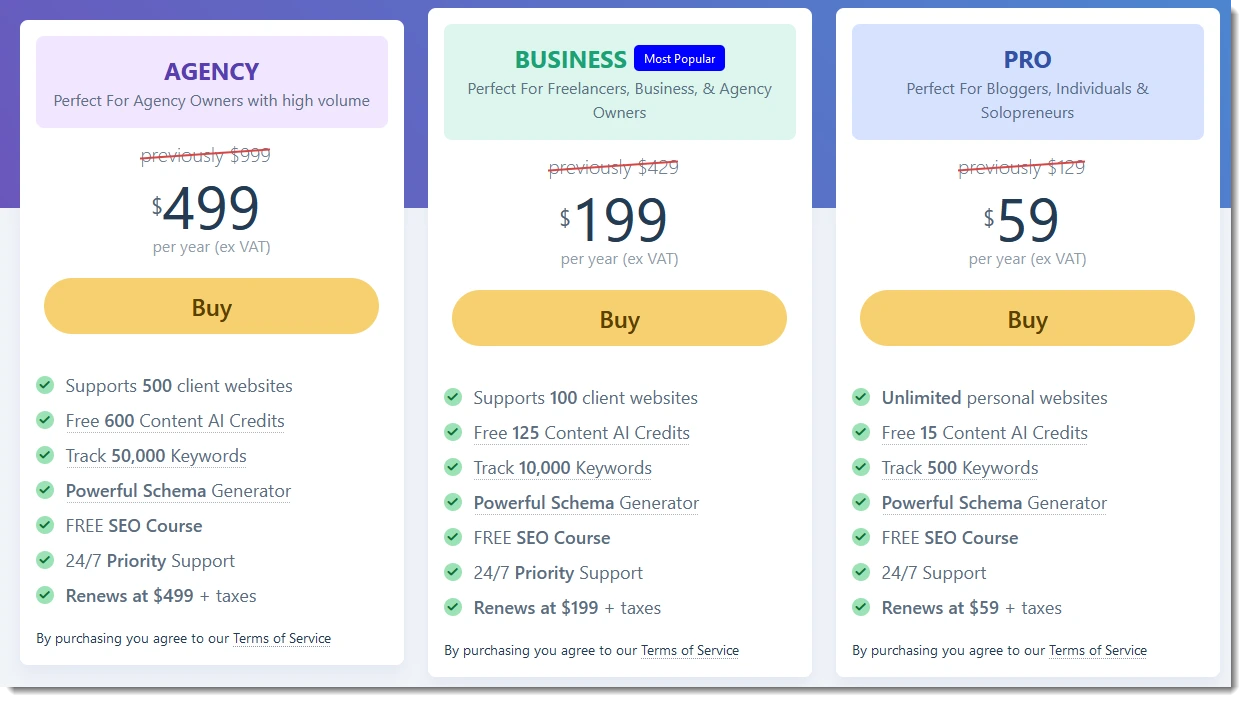1246x702 pixels.
Task: Click the Most Popular badge
Action: click(x=679, y=58)
